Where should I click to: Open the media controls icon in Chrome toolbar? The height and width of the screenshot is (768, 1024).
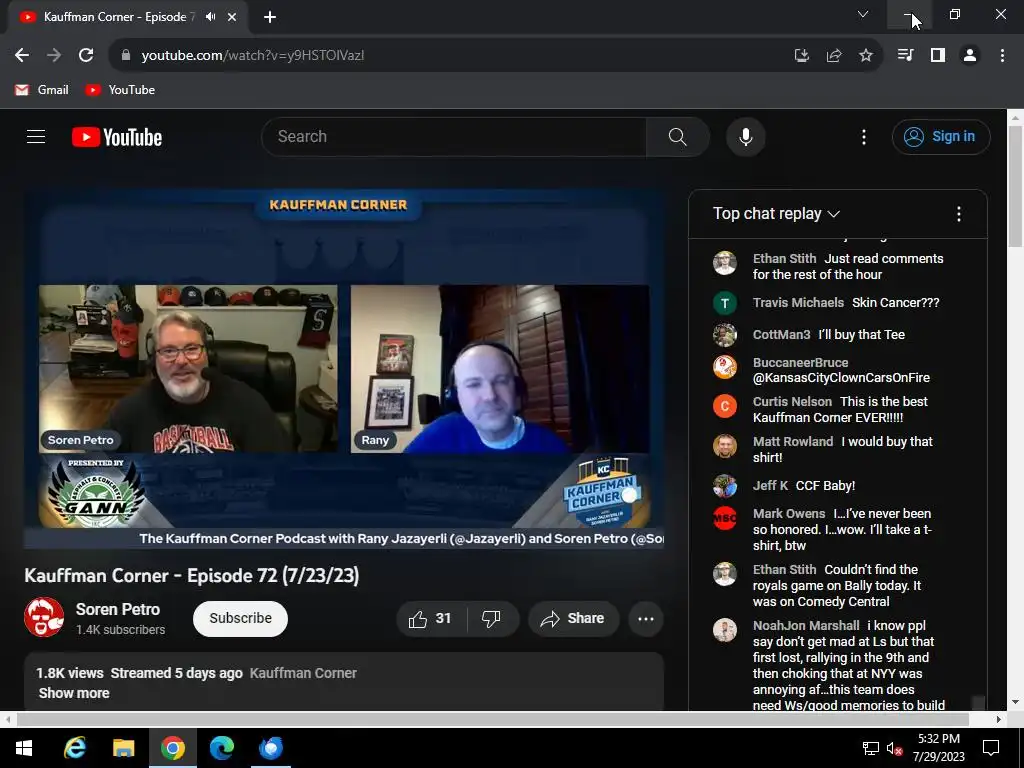tap(905, 56)
